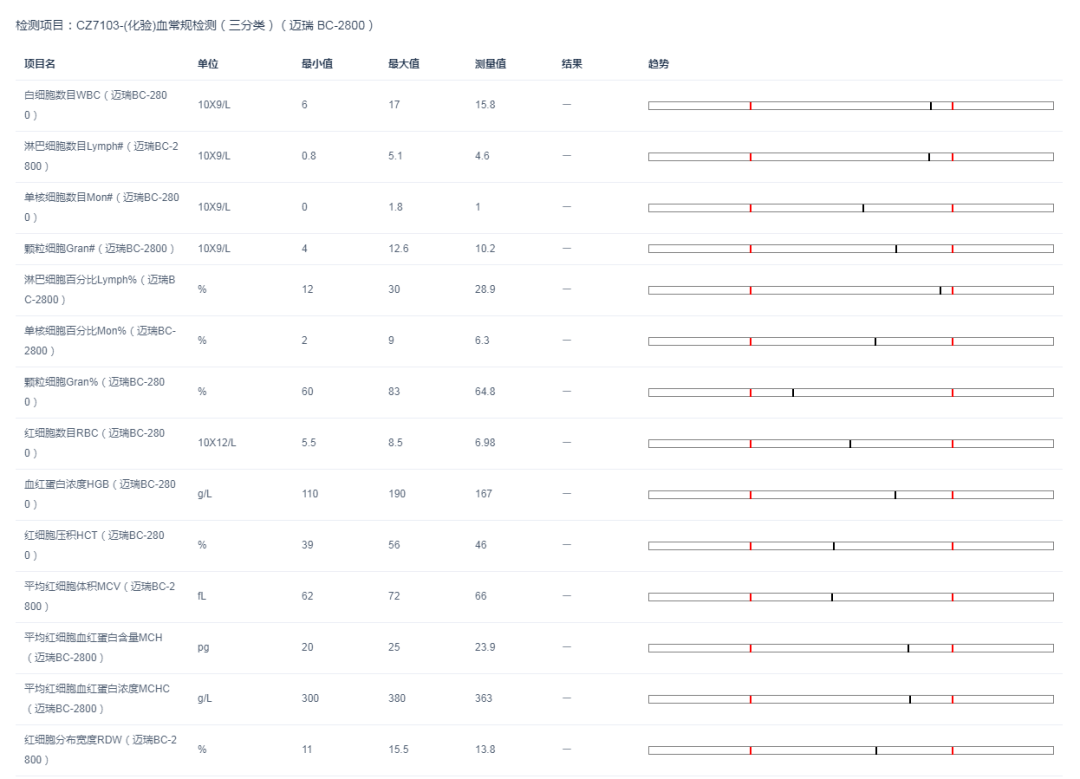Select the 平均红细胞体积MCV row name
The height and width of the screenshot is (779, 1080).
point(100,596)
